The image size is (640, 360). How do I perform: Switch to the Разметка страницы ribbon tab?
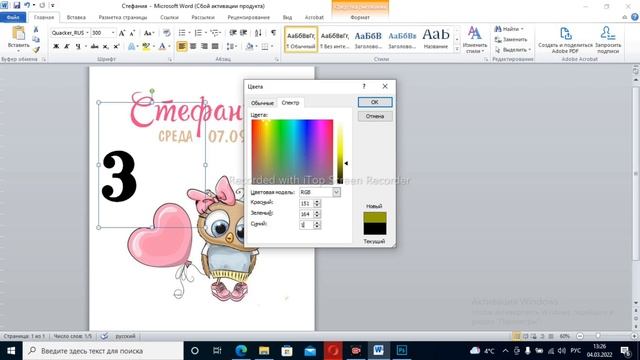(x=122, y=17)
